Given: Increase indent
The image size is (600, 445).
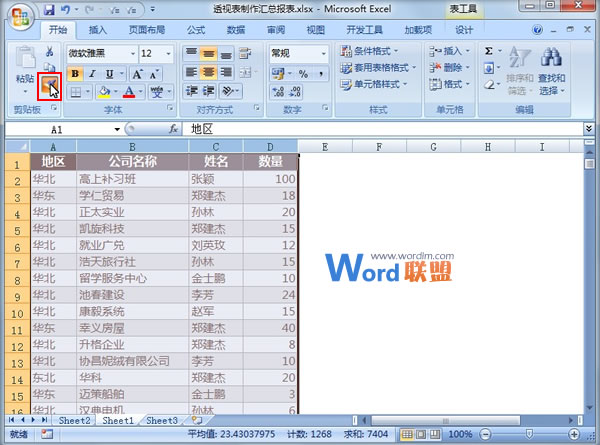Looking at the screenshot, I should pos(209,91).
